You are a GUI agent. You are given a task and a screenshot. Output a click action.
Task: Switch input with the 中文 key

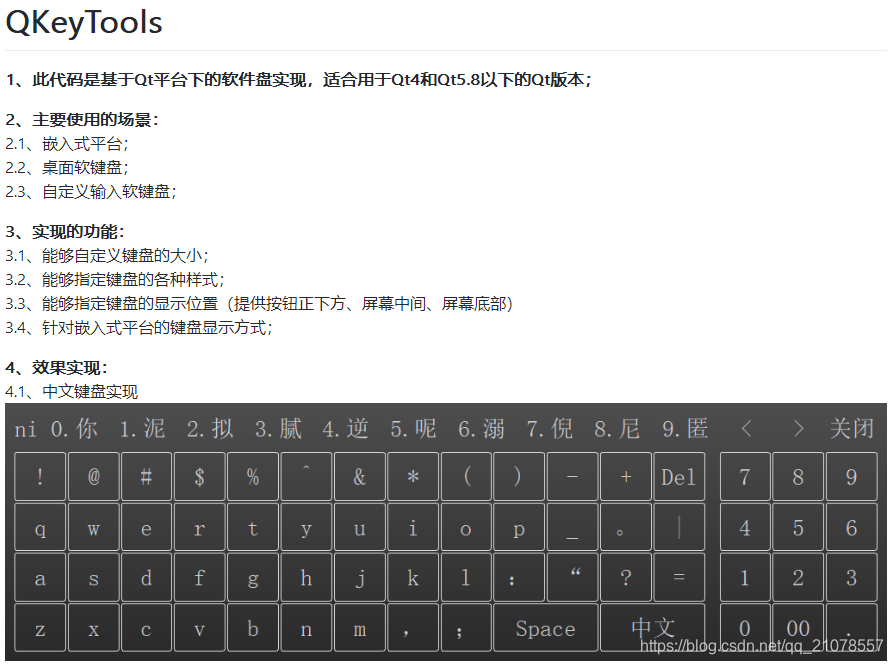coord(652,627)
